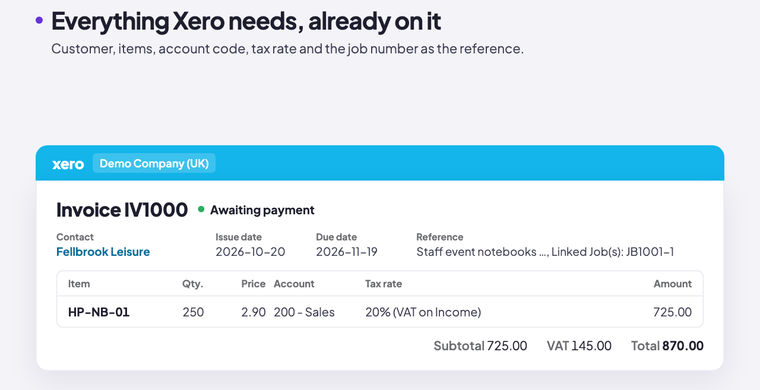760x390 pixels.
Task: Click the 200 - Sales account cell
Action: (x=304, y=312)
